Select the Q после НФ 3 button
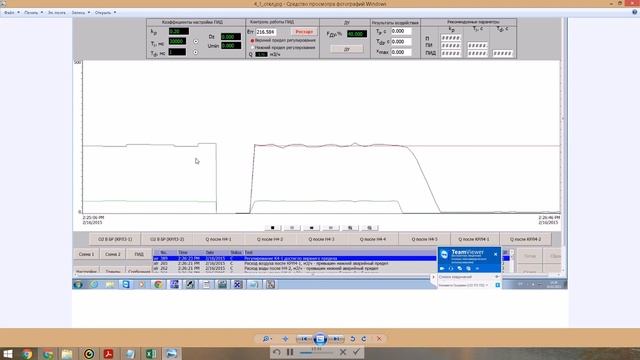This screenshot has height=360, width=640. coord(321,239)
